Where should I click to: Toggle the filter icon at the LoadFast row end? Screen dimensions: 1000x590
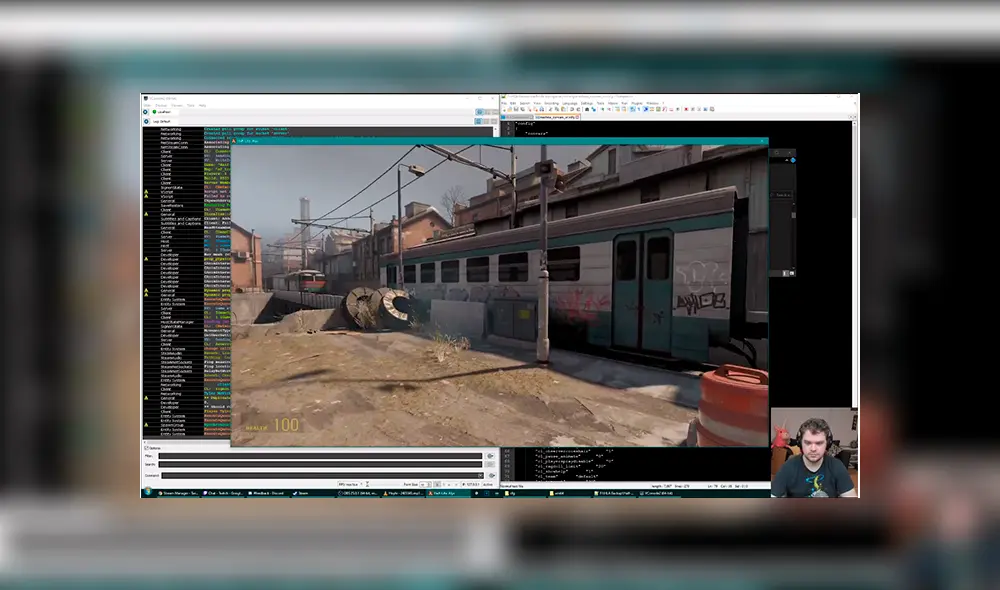click(x=480, y=112)
